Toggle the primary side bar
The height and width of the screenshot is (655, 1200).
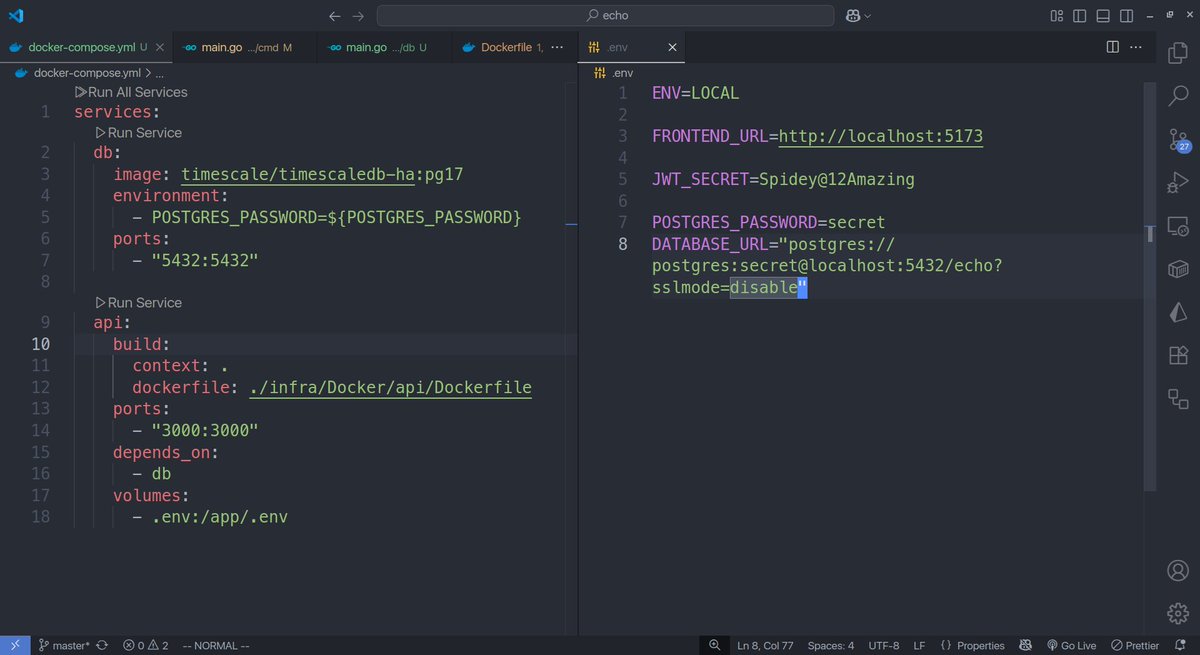pyautogui.click(x=1080, y=16)
